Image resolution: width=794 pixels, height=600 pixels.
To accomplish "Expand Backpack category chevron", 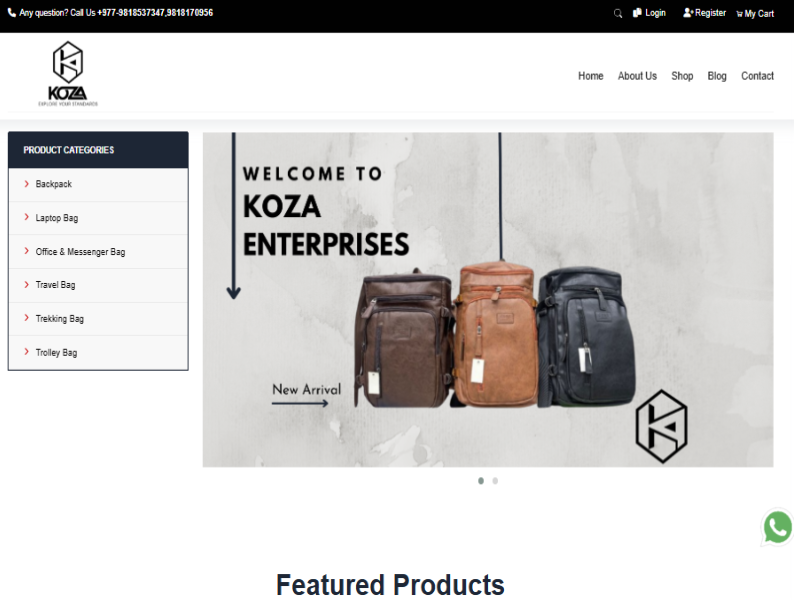I will tap(27, 184).
